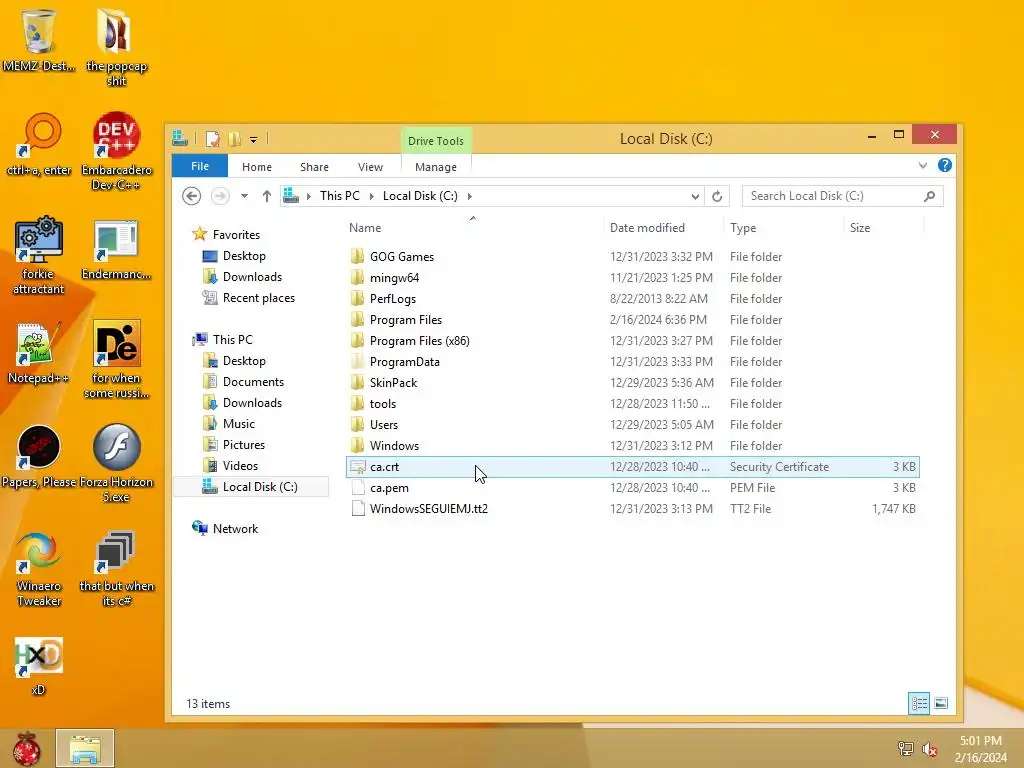
Task: Switch to Large icons view button
Action: click(940, 703)
